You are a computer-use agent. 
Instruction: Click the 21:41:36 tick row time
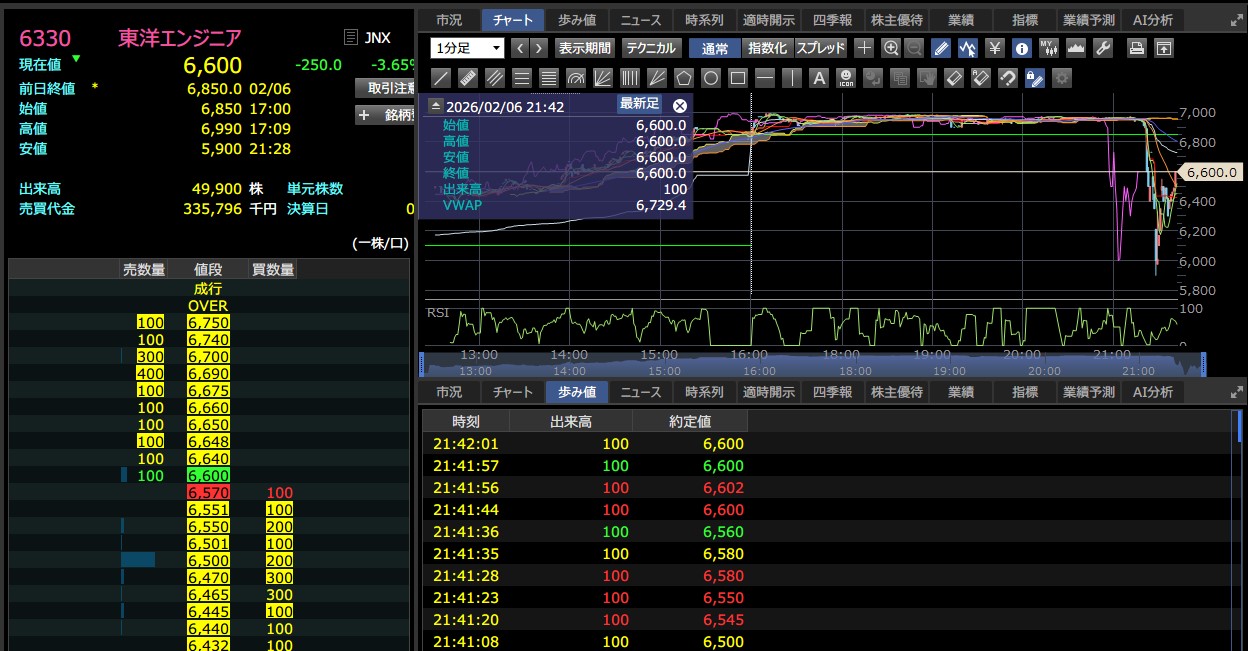tap(465, 532)
